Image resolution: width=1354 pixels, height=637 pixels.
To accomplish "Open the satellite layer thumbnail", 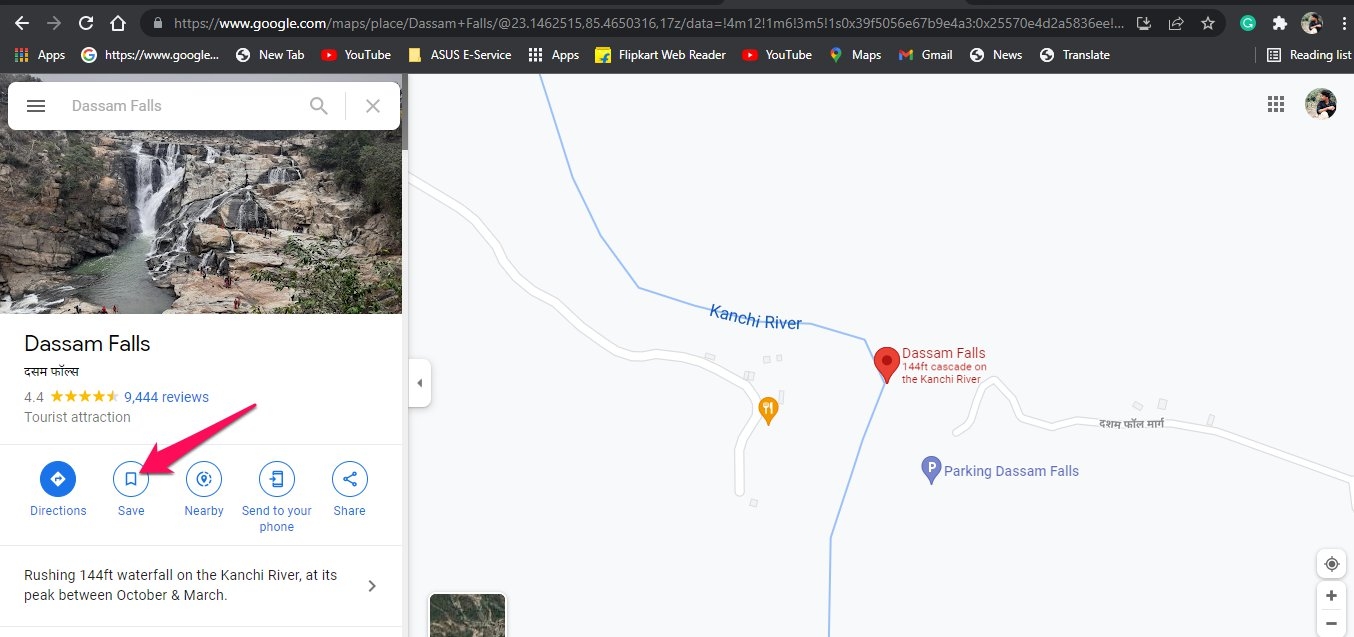I will coord(467,615).
